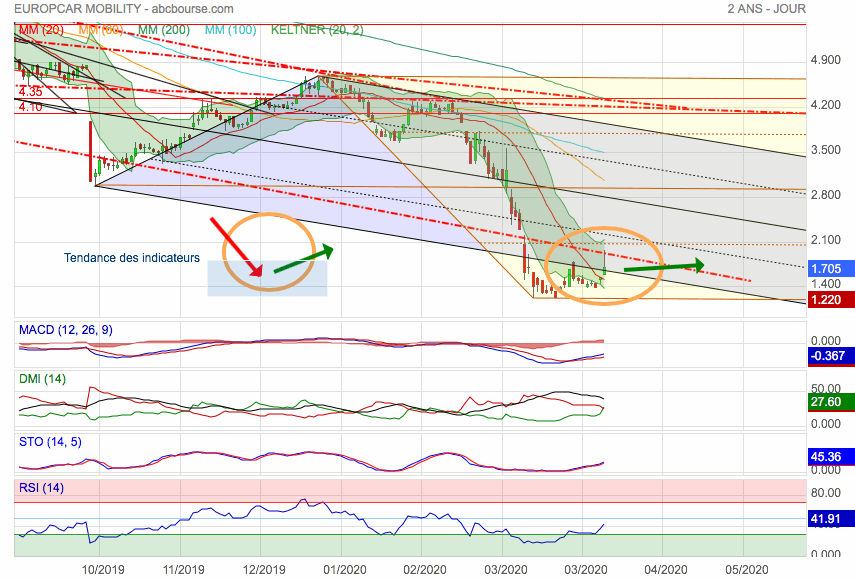Click the 4.35 resistance level label
The image size is (855, 580).
click(31, 92)
